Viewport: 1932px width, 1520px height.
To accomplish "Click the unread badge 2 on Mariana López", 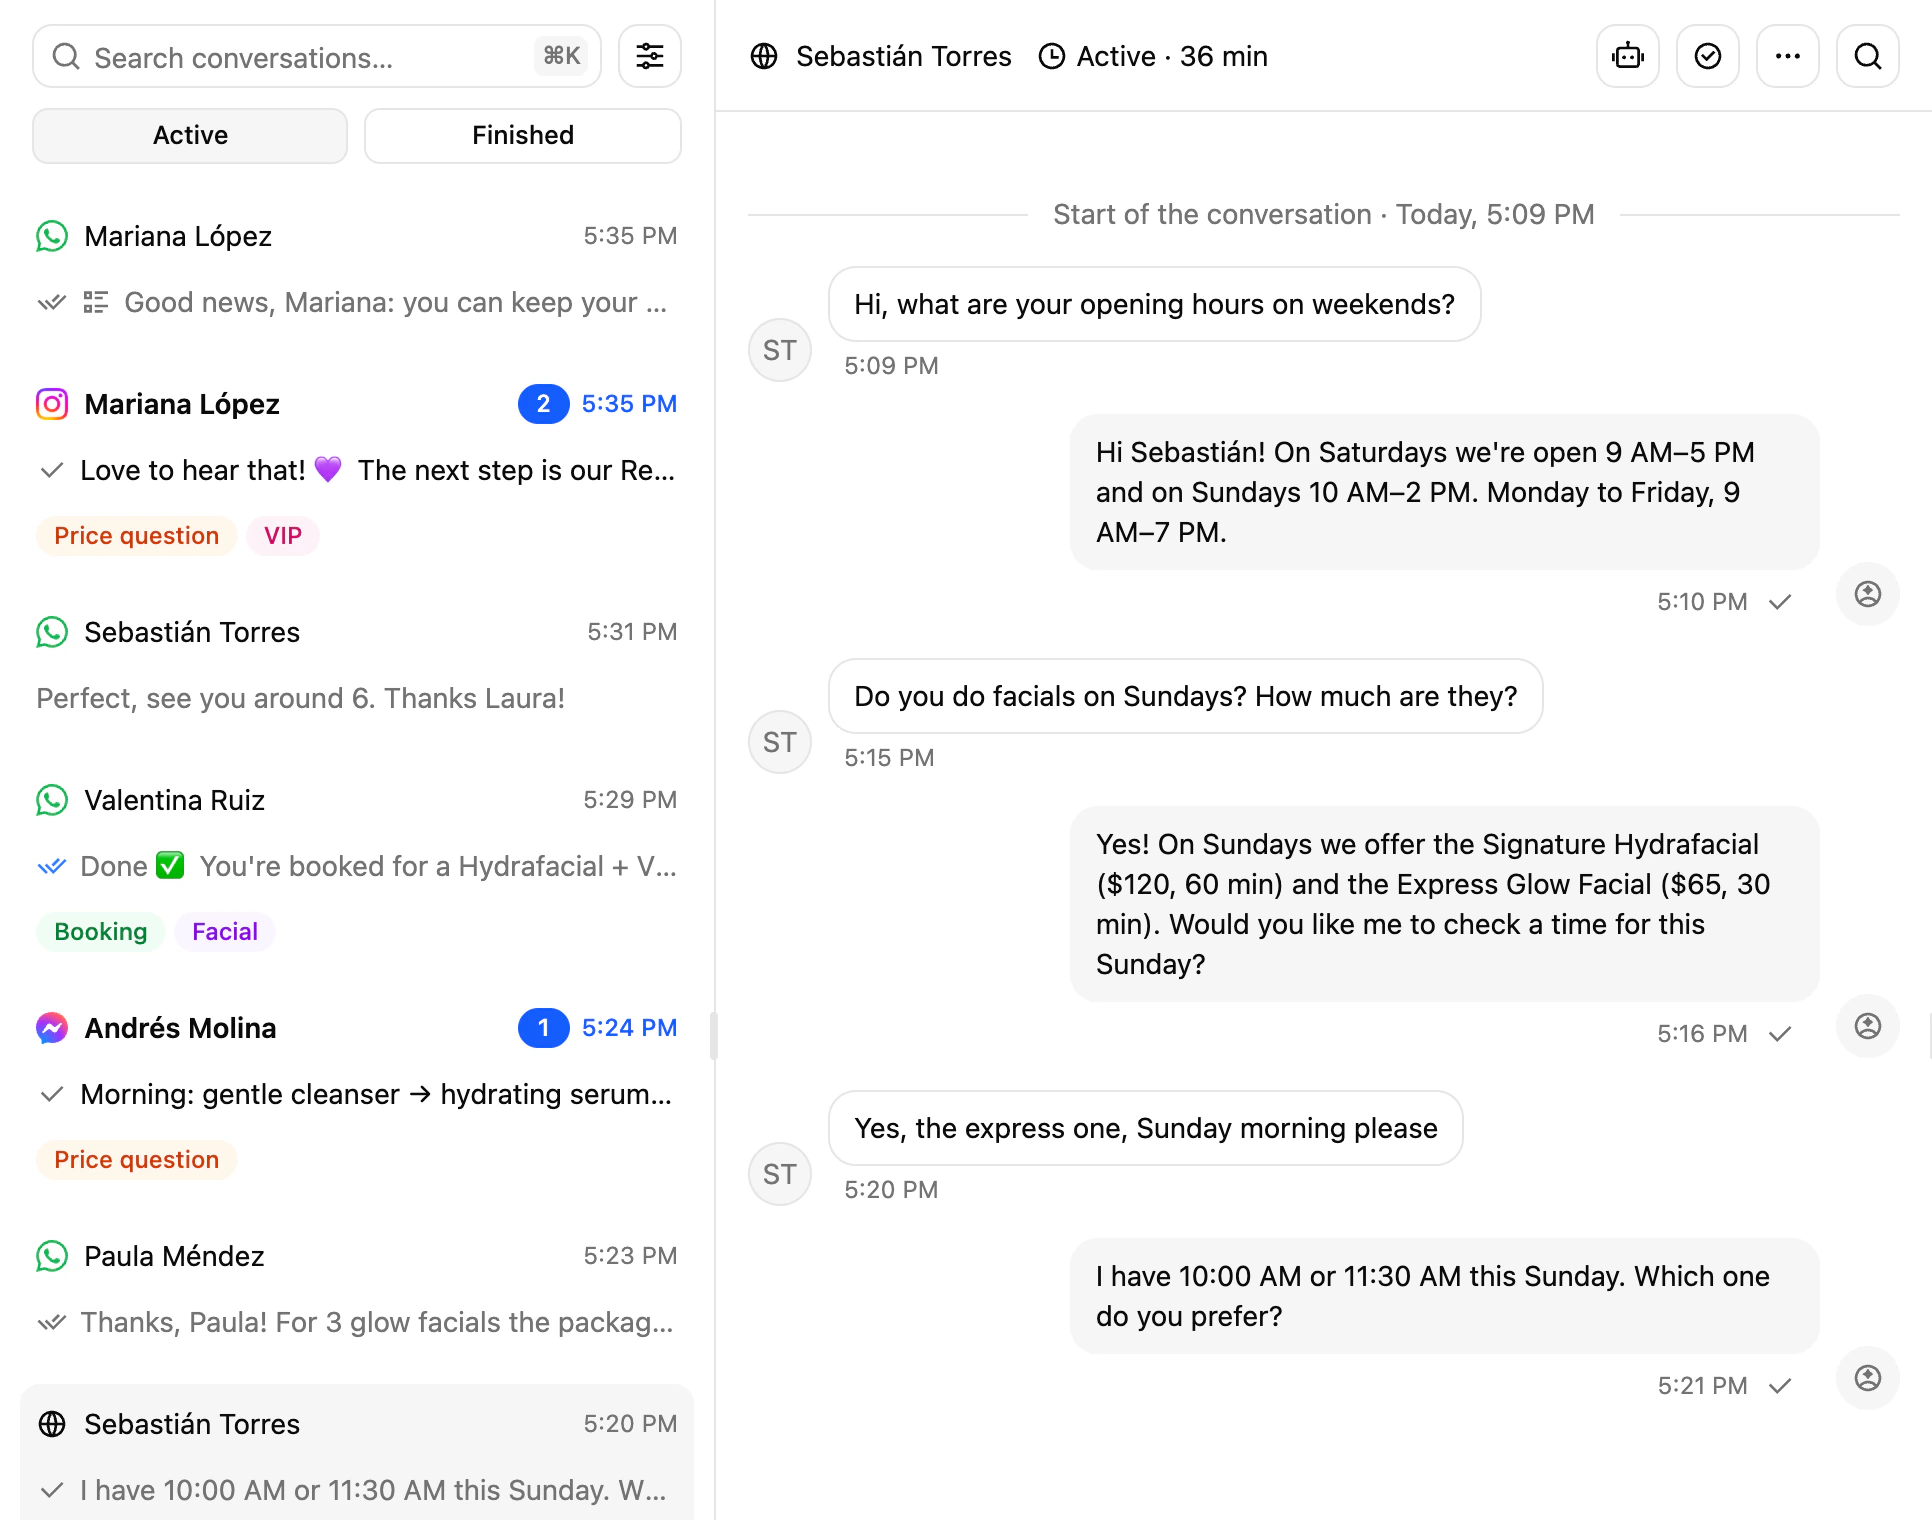I will coord(543,404).
